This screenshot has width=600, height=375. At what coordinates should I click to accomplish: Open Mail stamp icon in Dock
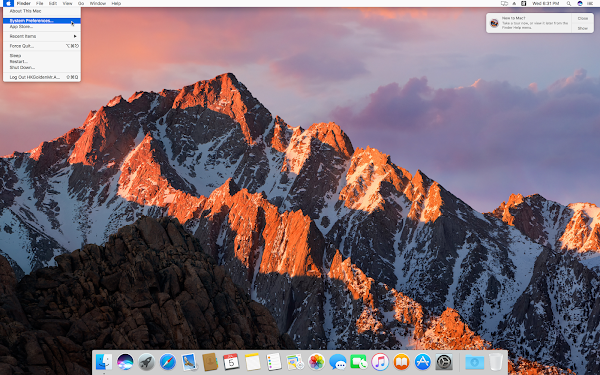[189, 362]
